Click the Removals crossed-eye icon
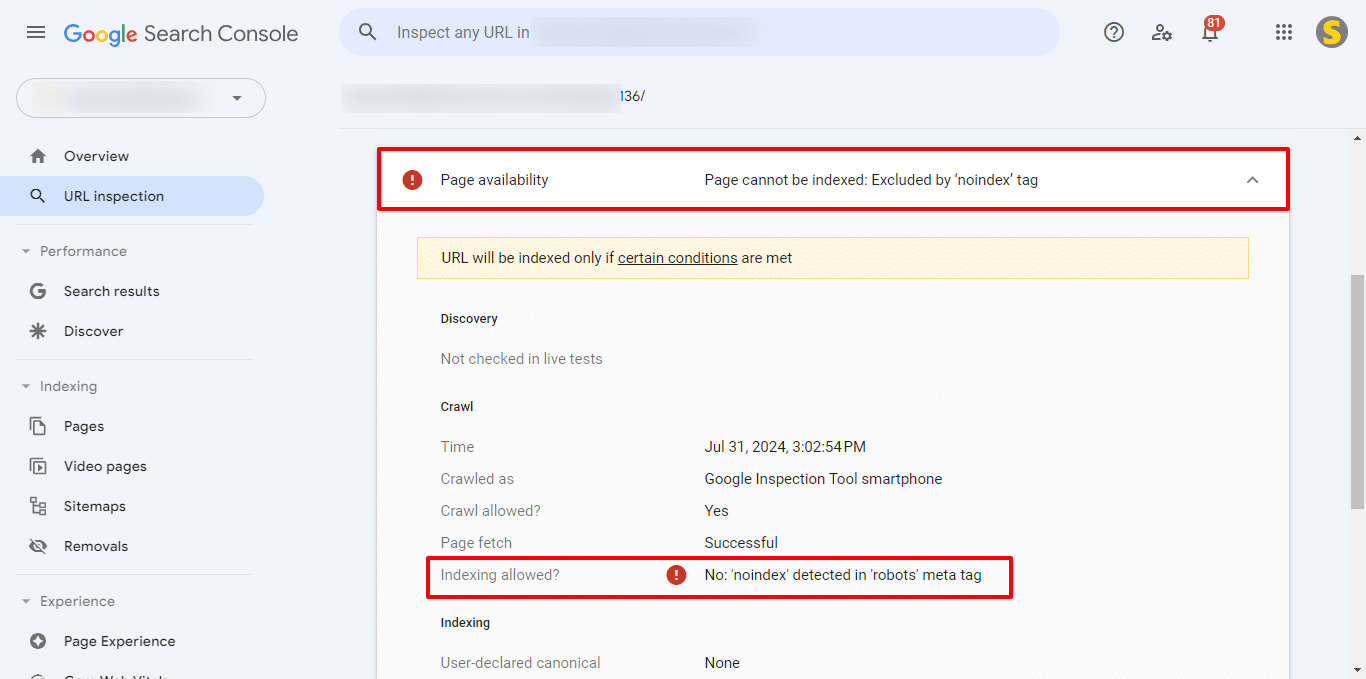Viewport: 1366px width, 679px height. click(38, 546)
